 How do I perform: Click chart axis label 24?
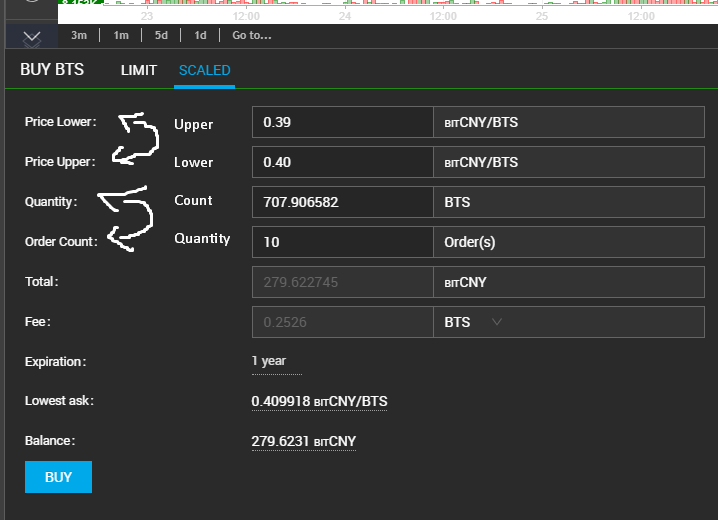[x=345, y=16]
